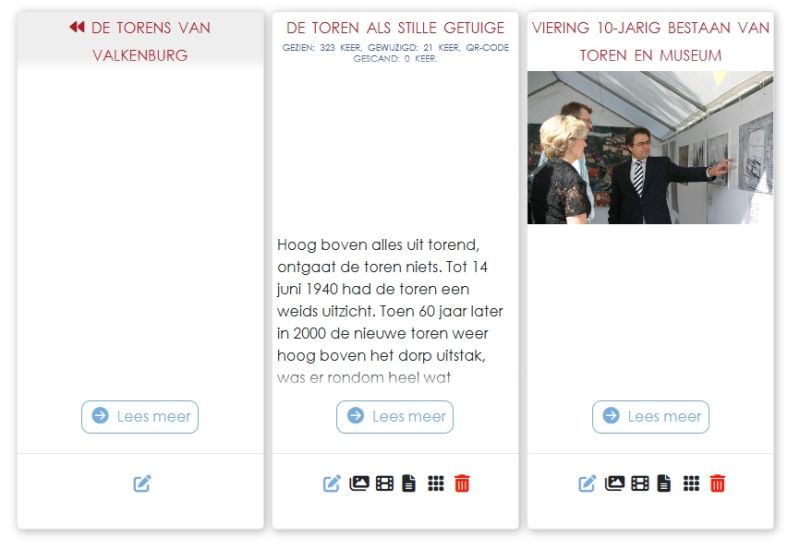This screenshot has height=548, width=800.
Task: Click the document icon in the middle card
Action: click(x=409, y=483)
